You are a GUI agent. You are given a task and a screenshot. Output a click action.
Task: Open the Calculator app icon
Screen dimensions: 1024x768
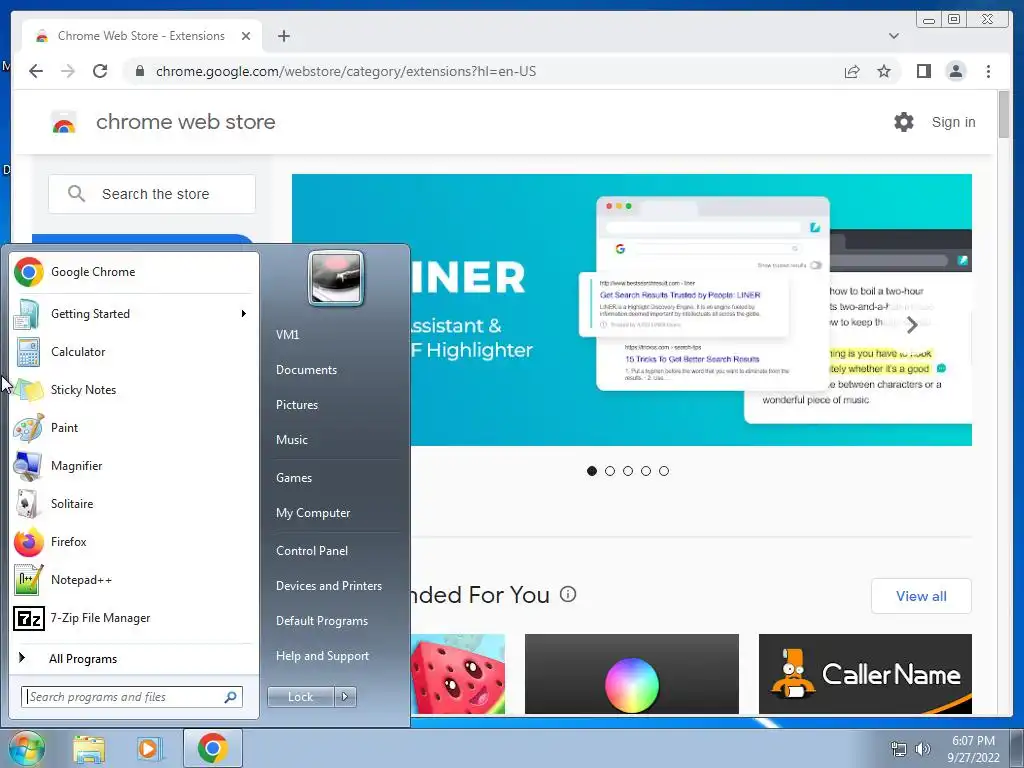click(x=29, y=351)
